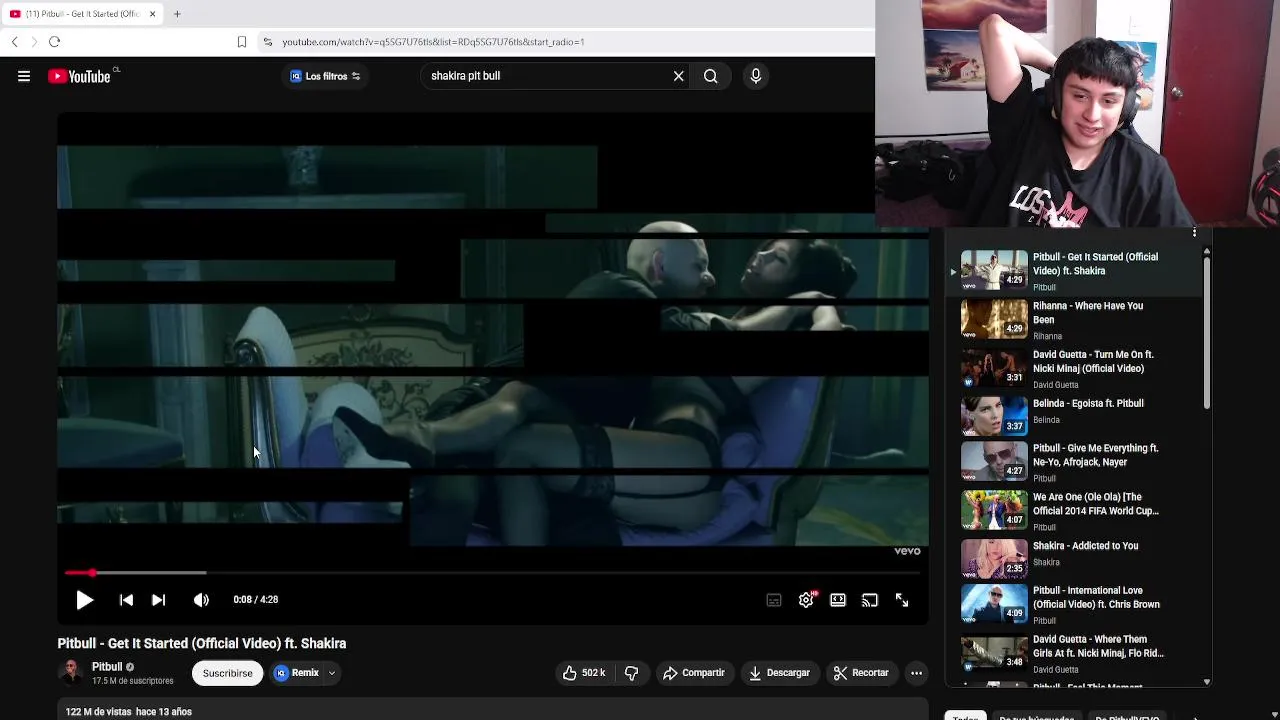Click the 0:08 / 4:28 time display
This screenshot has height=720, width=1280.
coord(256,600)
